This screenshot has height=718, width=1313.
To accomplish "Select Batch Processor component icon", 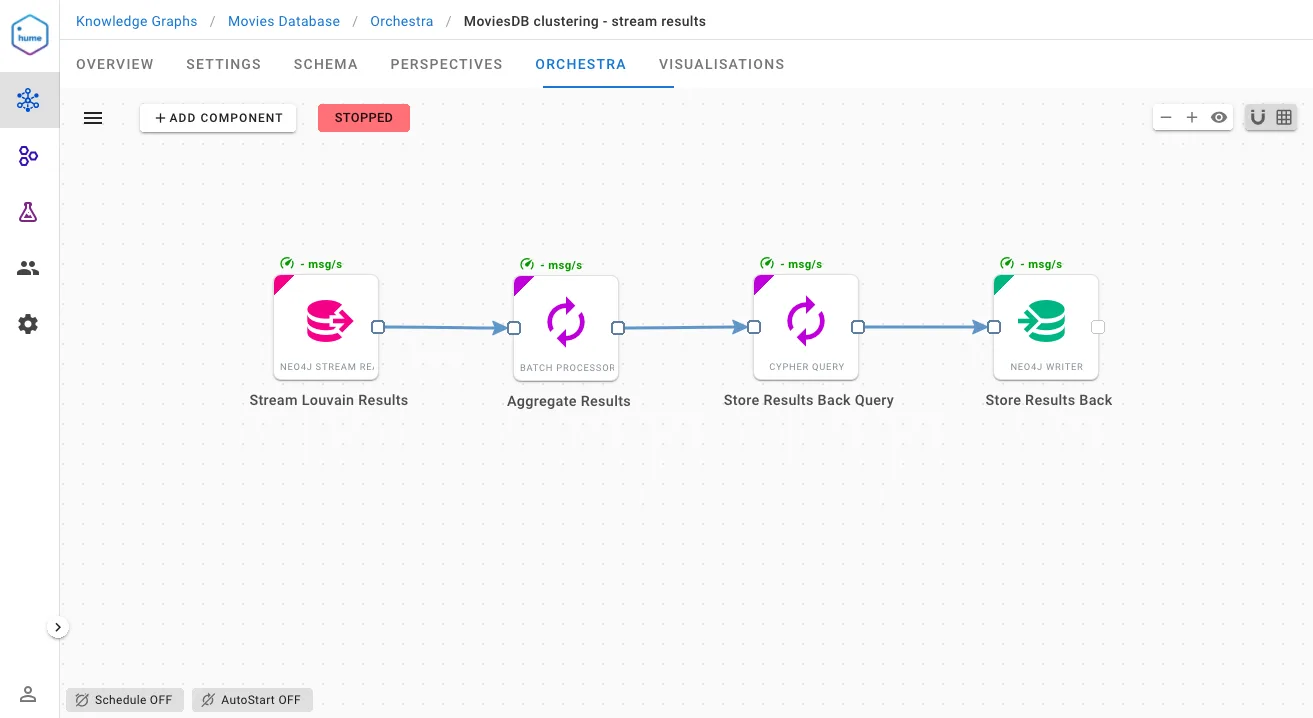I will pos(566,323).
